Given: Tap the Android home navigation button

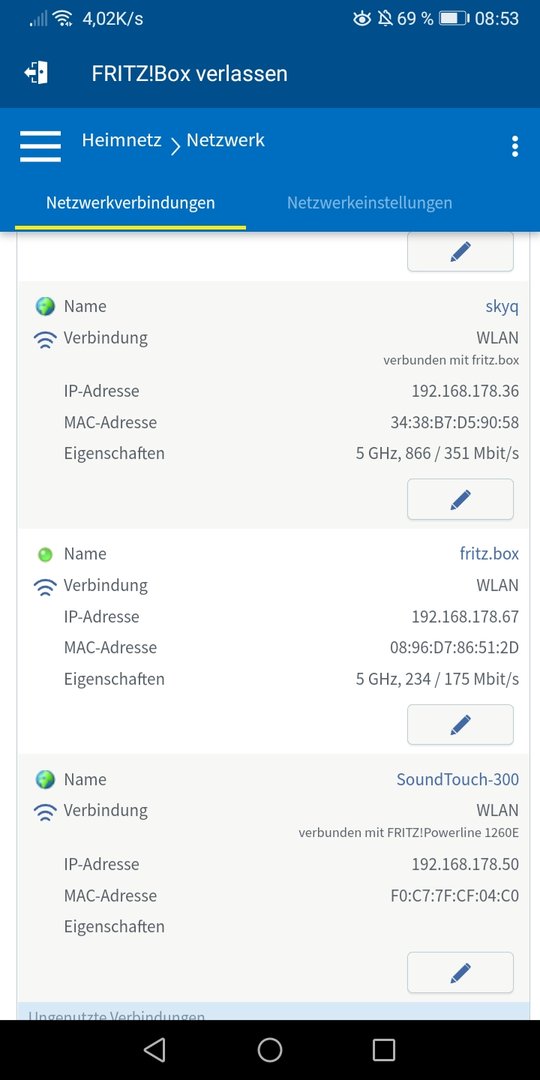Looking at the screenshot, I should point(270,1050).
